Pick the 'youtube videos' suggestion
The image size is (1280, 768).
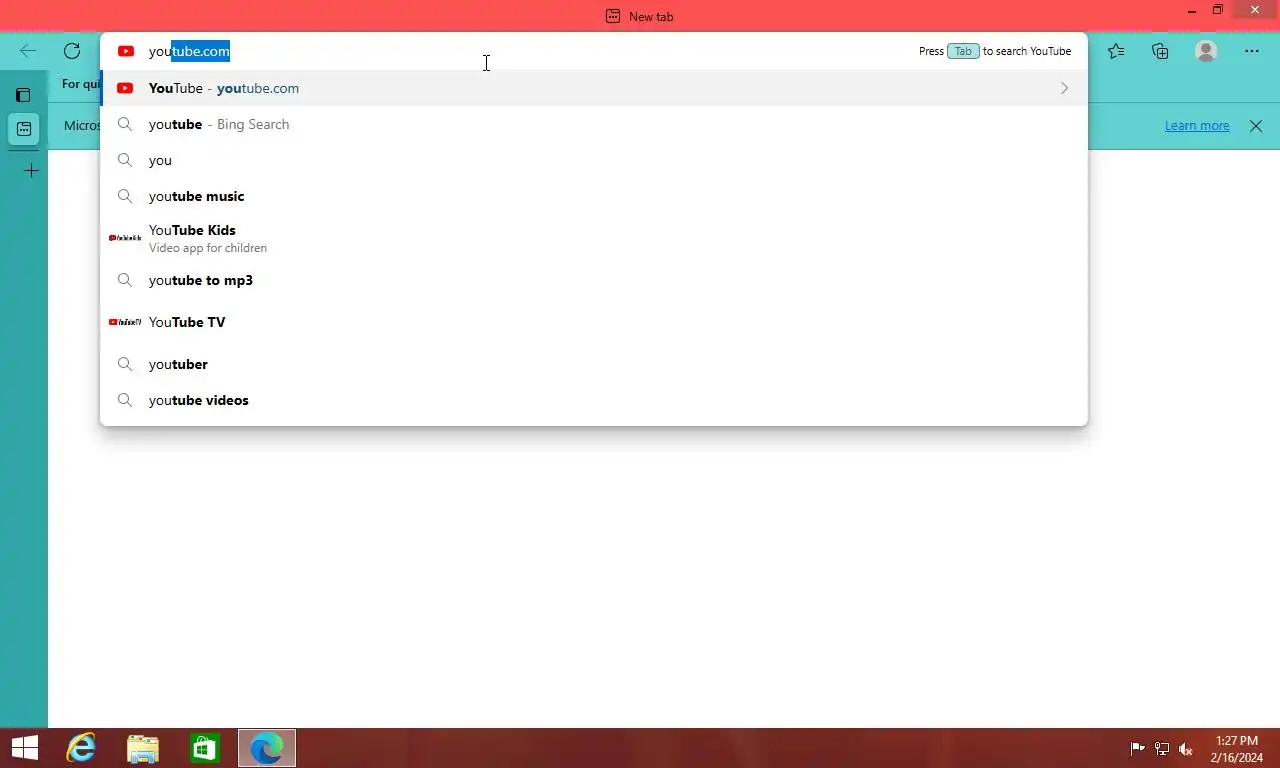(x=594, y=400)
